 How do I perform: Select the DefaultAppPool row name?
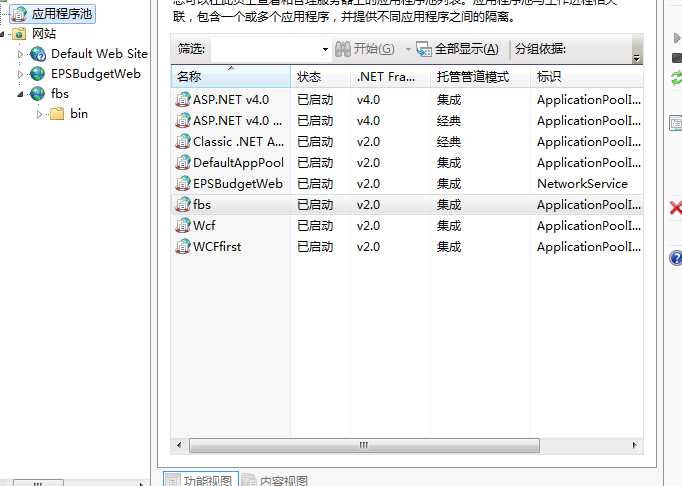click(x=238, y=163)
